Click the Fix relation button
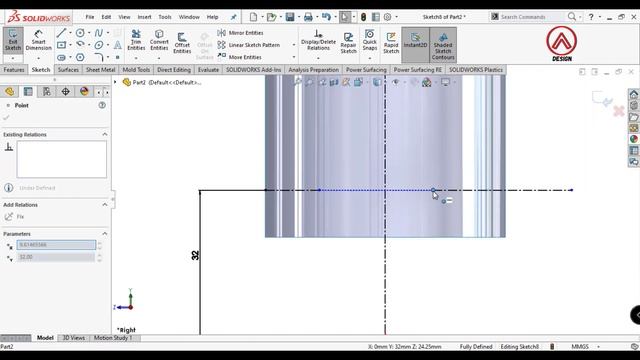 (15, 217)
